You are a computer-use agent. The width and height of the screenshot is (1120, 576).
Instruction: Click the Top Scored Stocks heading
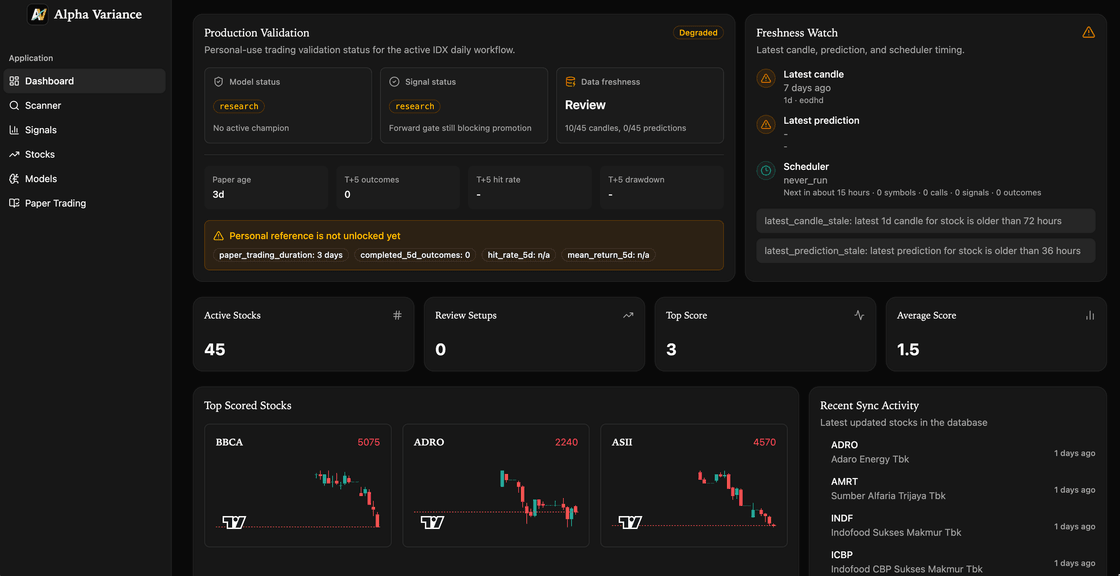tap(248, 406)
